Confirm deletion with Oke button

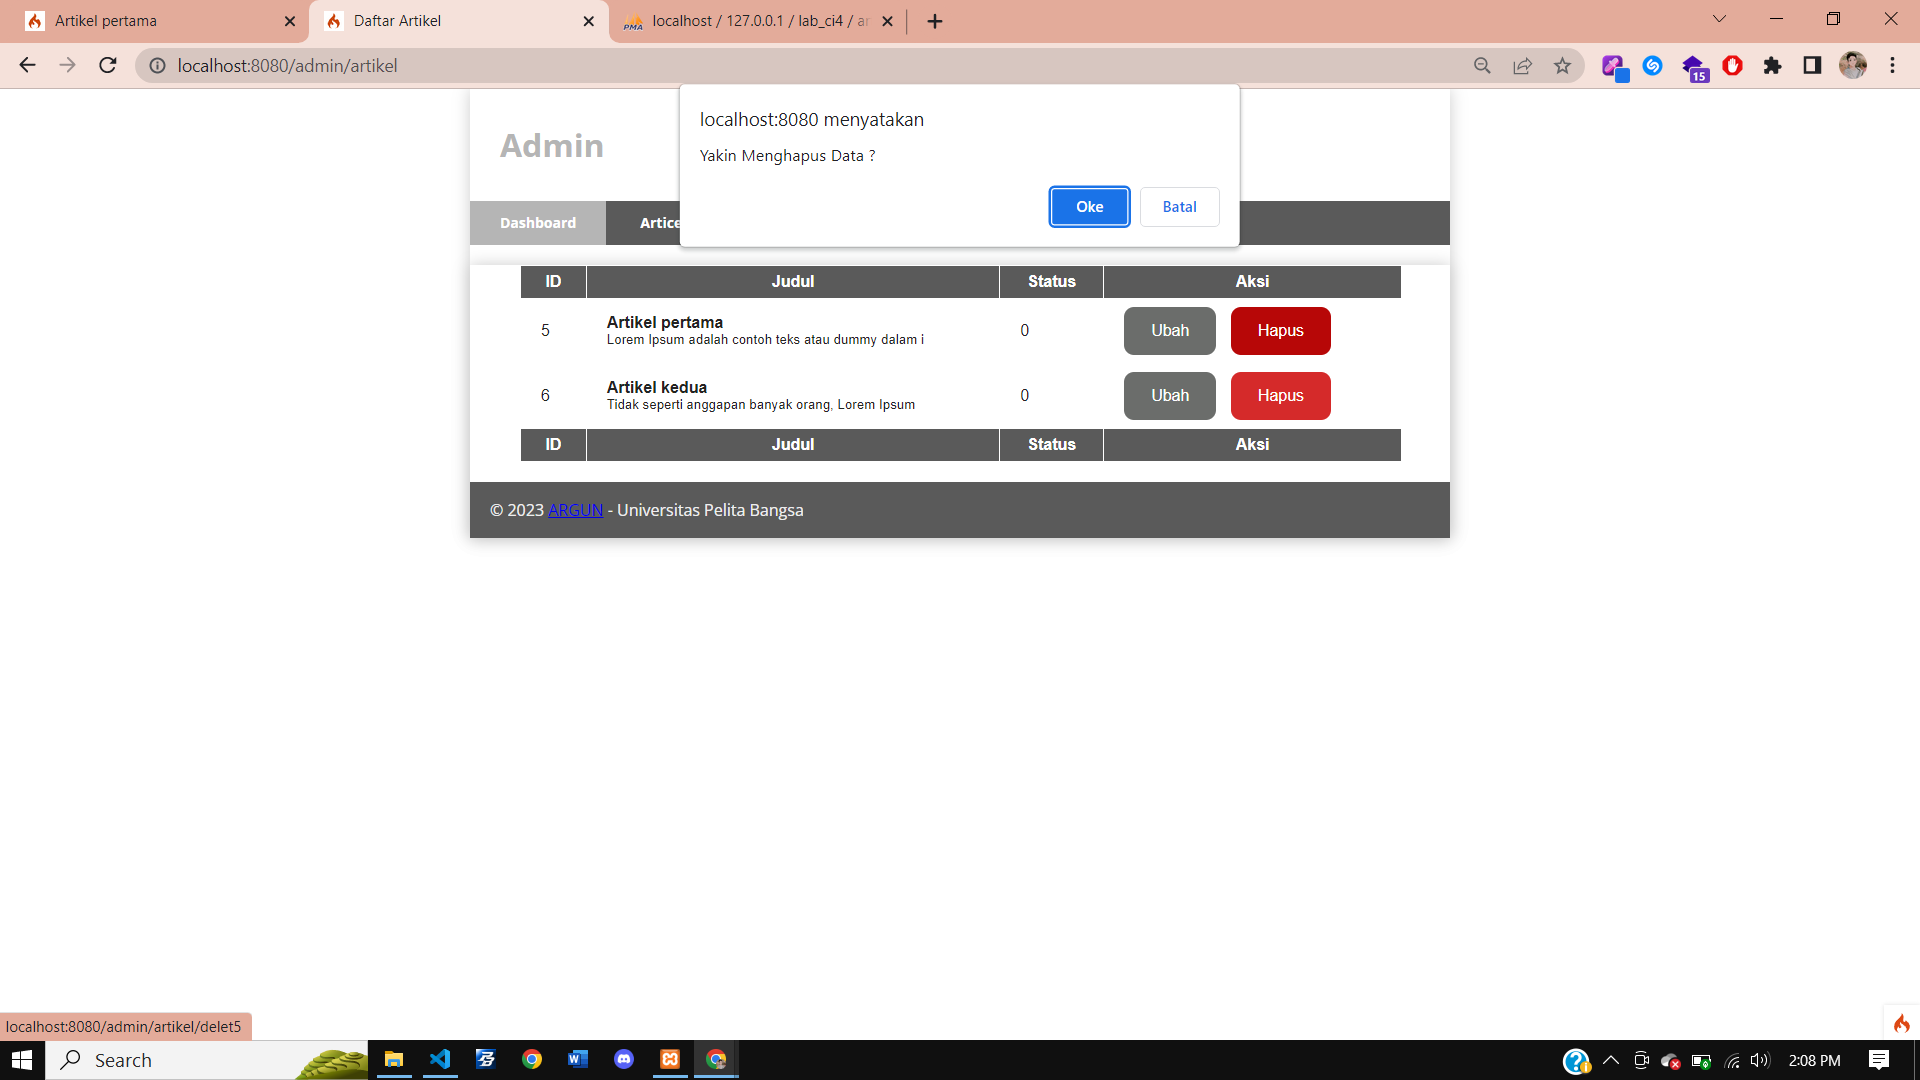(1089, 207)
